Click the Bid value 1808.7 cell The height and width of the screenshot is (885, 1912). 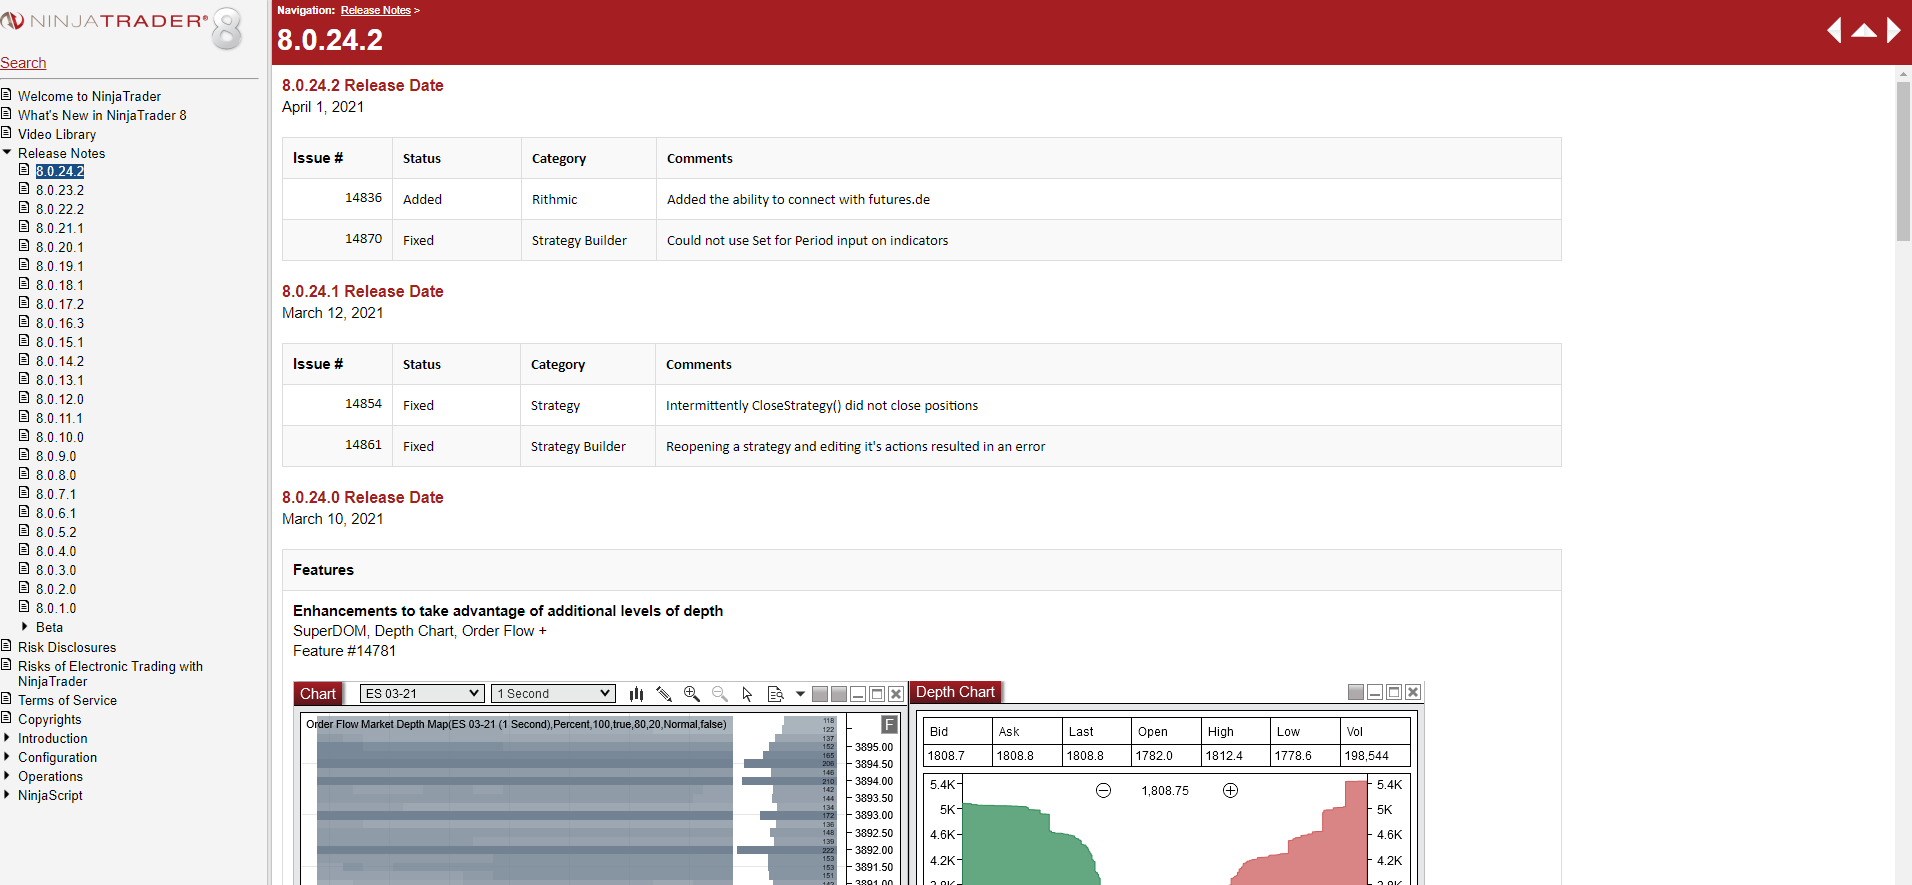(x=958, y=756)
